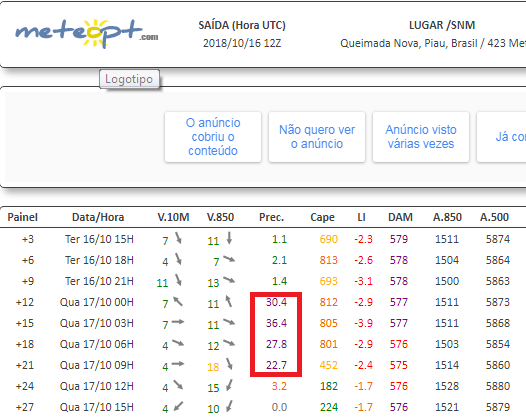Click the Prec. column header
Screen dimensions: 526x418
coord(271,217)
